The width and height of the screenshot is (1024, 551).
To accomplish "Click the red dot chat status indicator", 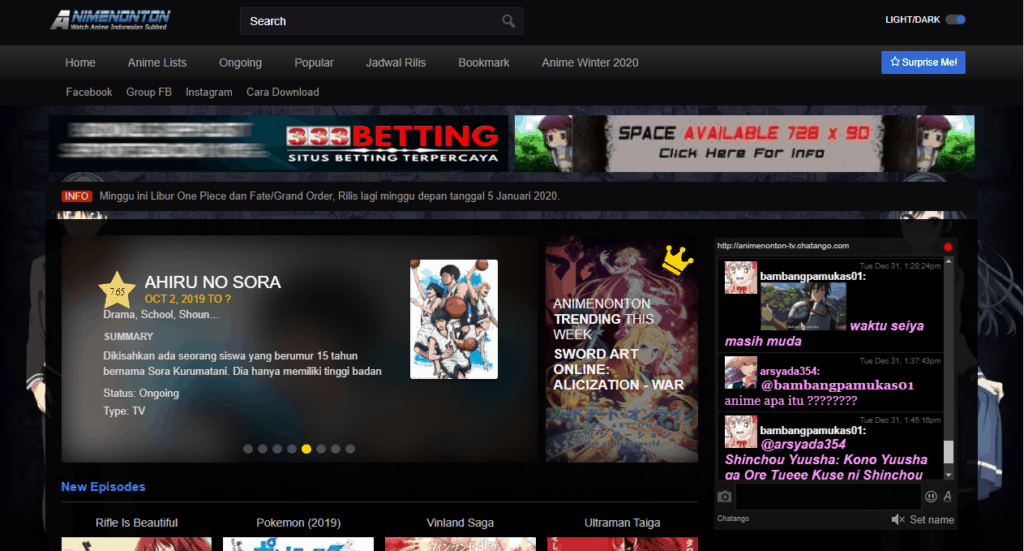I will [947, 246].
